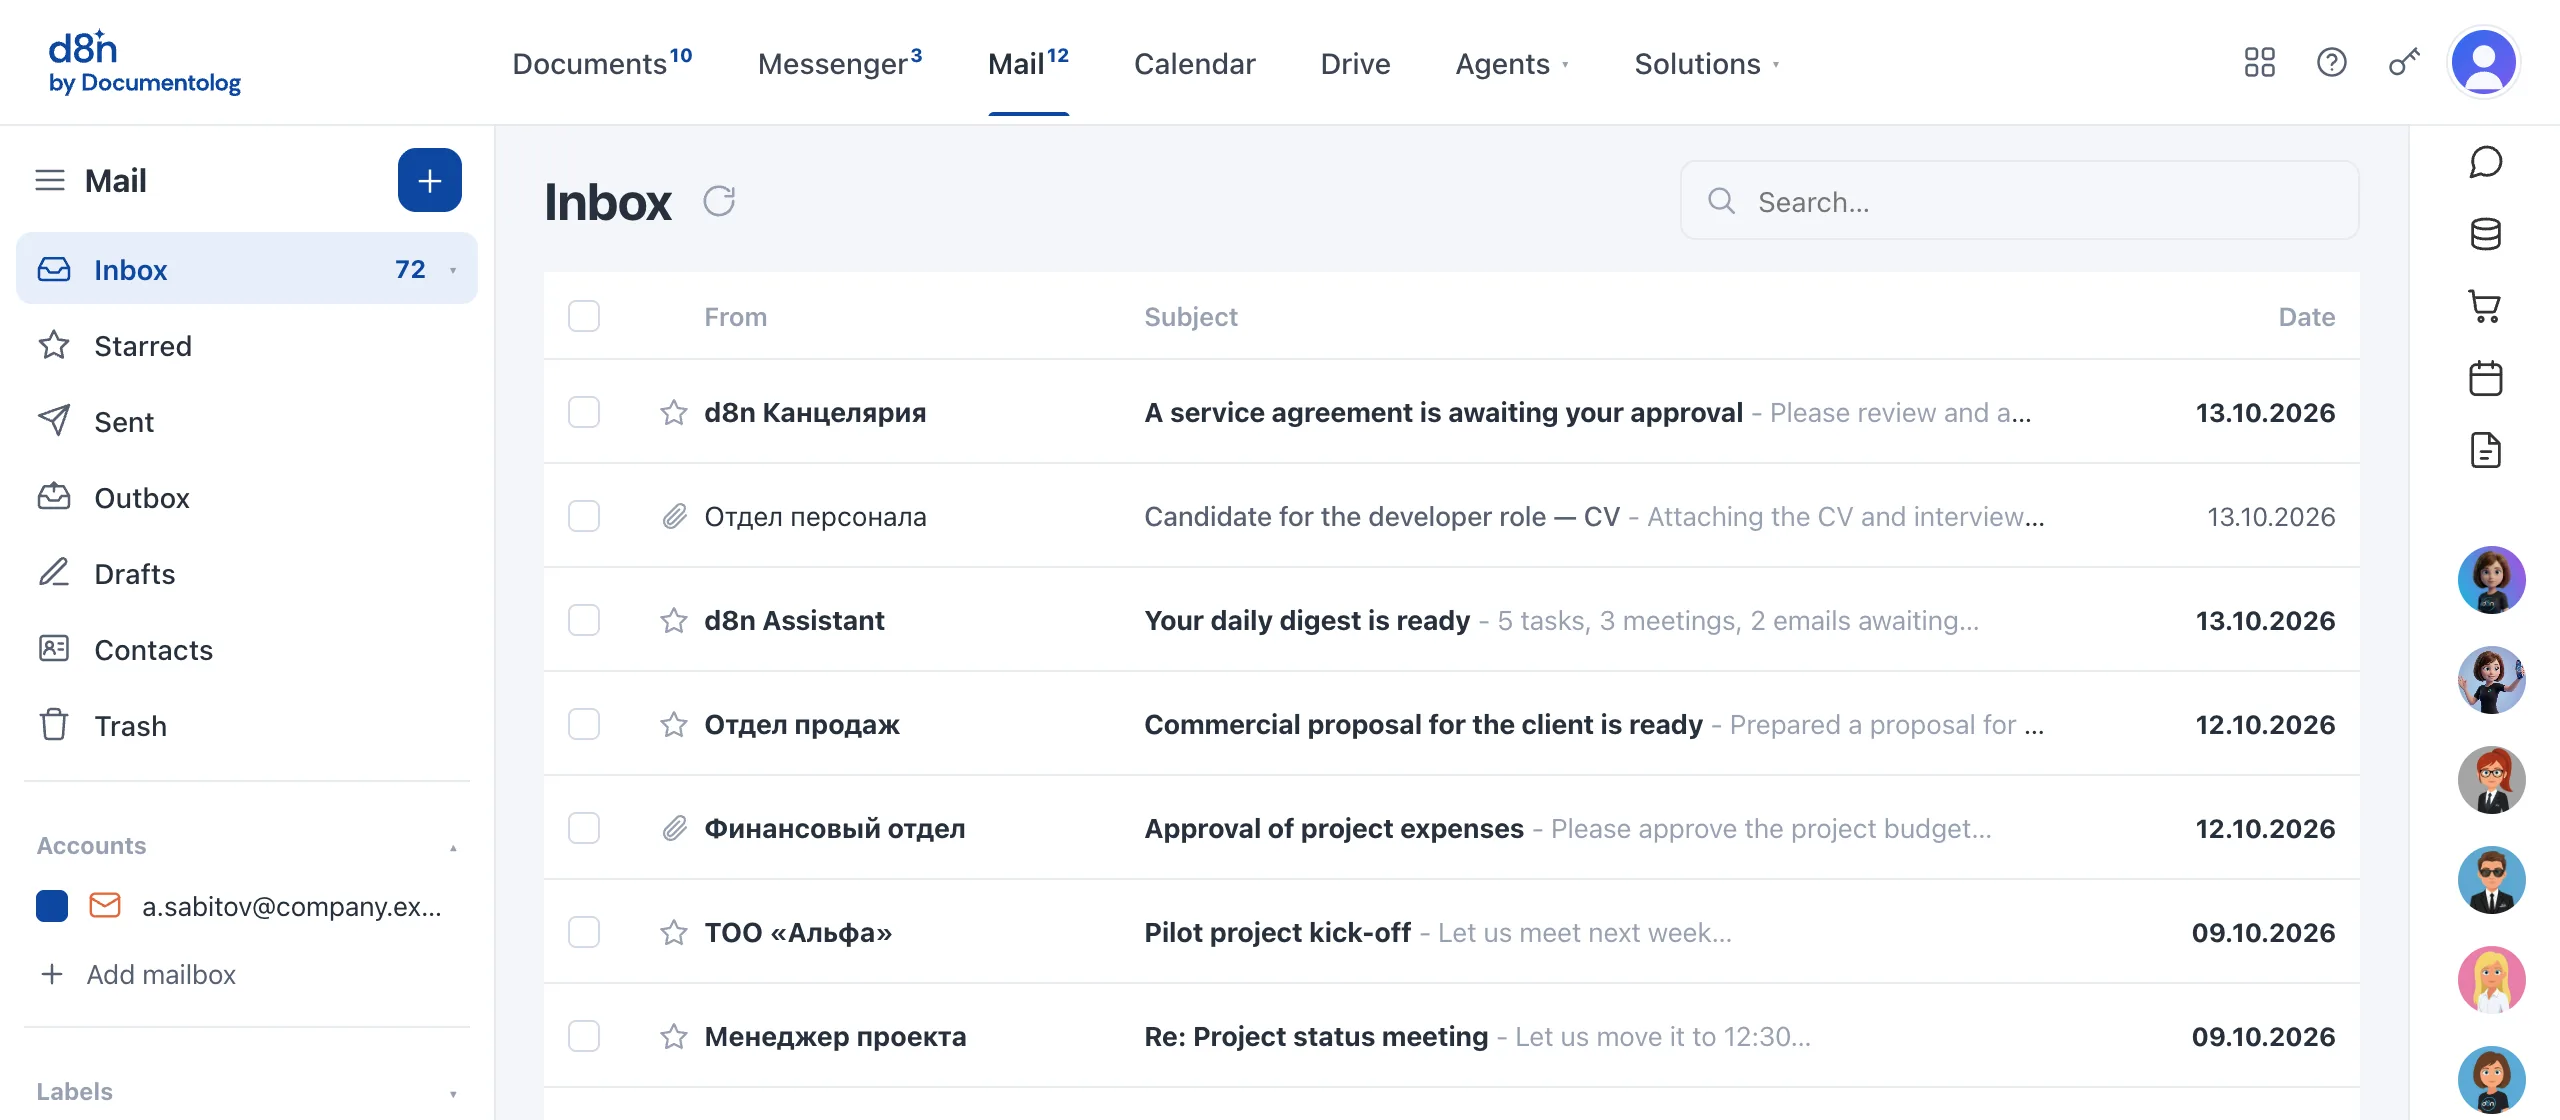This screenshot has height=1120, width=2560.
Task: Open the apps grid icon
Action: (x=2259, y=63)
